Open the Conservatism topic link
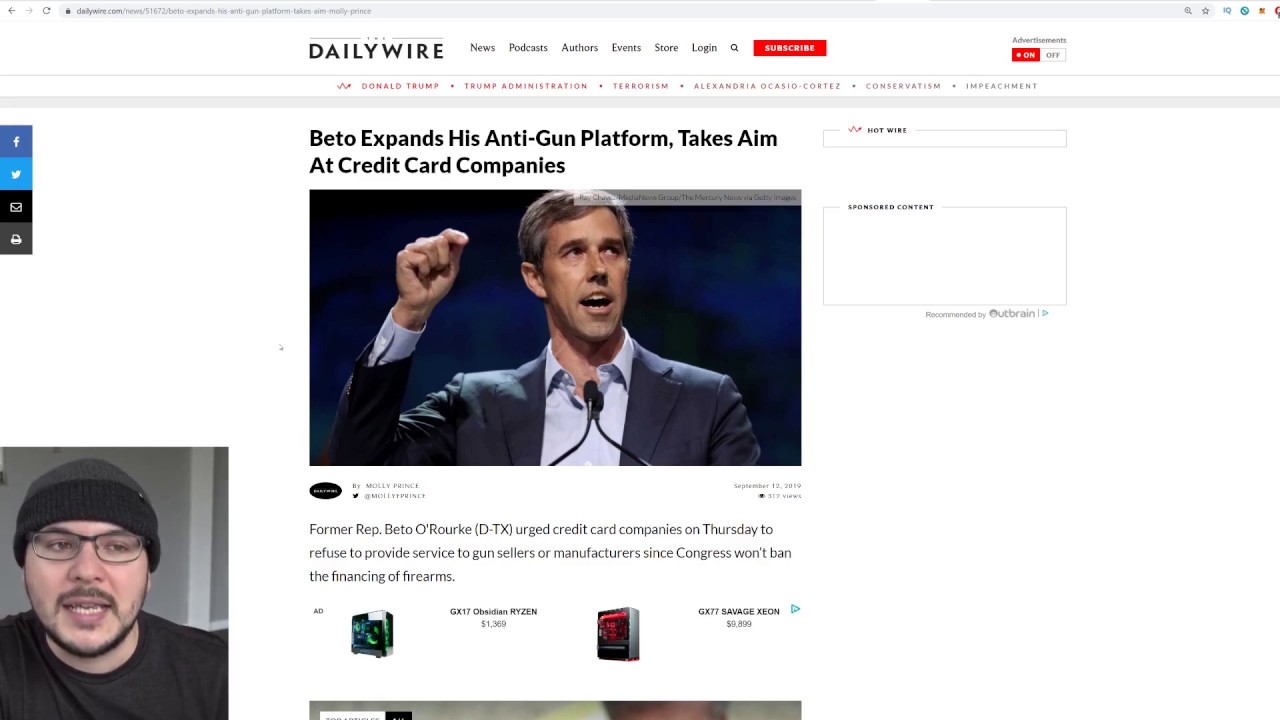The height and width of the screenshot is (720, 1280). pyautogui.click(x=903, y=86)
